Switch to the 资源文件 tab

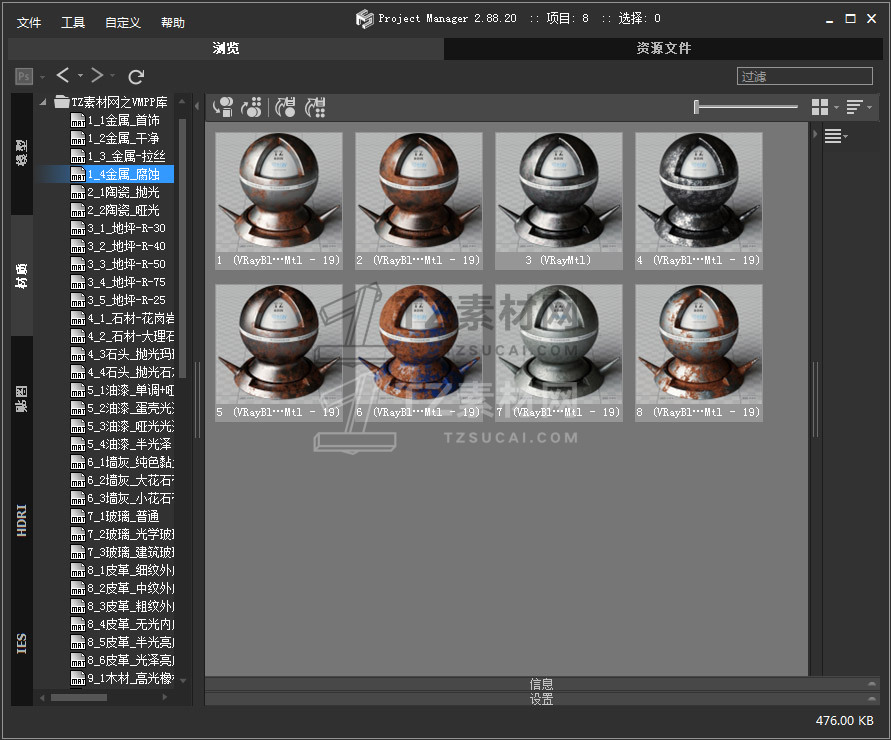(663, 48)
